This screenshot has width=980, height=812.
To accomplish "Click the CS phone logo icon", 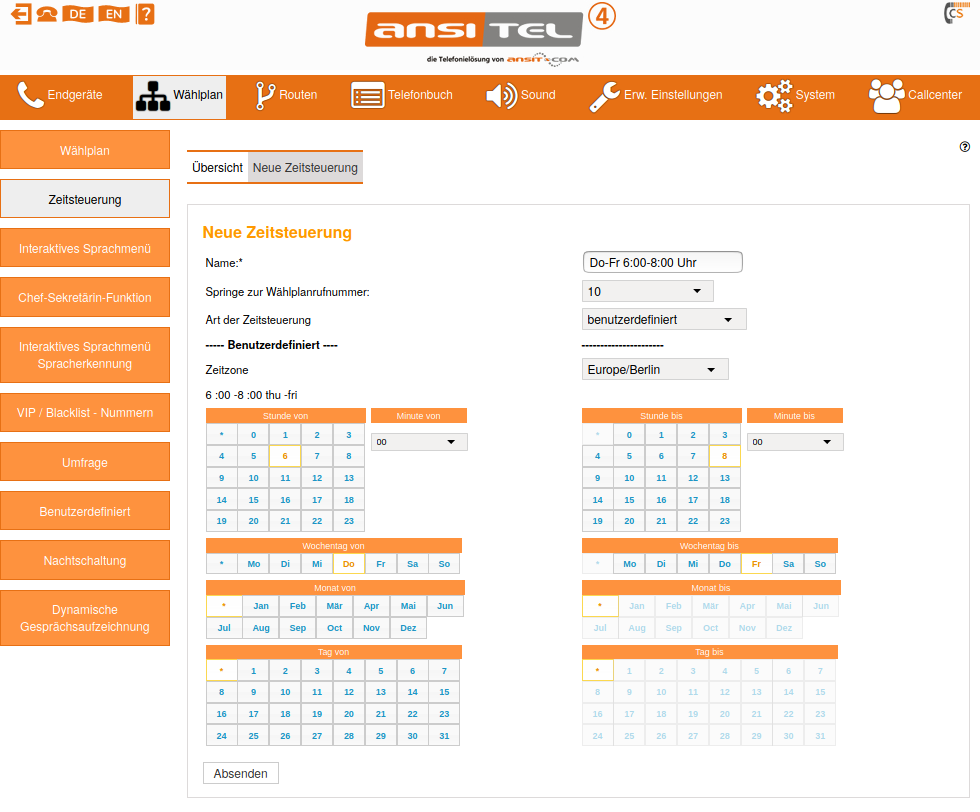I will [x=955, y=14].
